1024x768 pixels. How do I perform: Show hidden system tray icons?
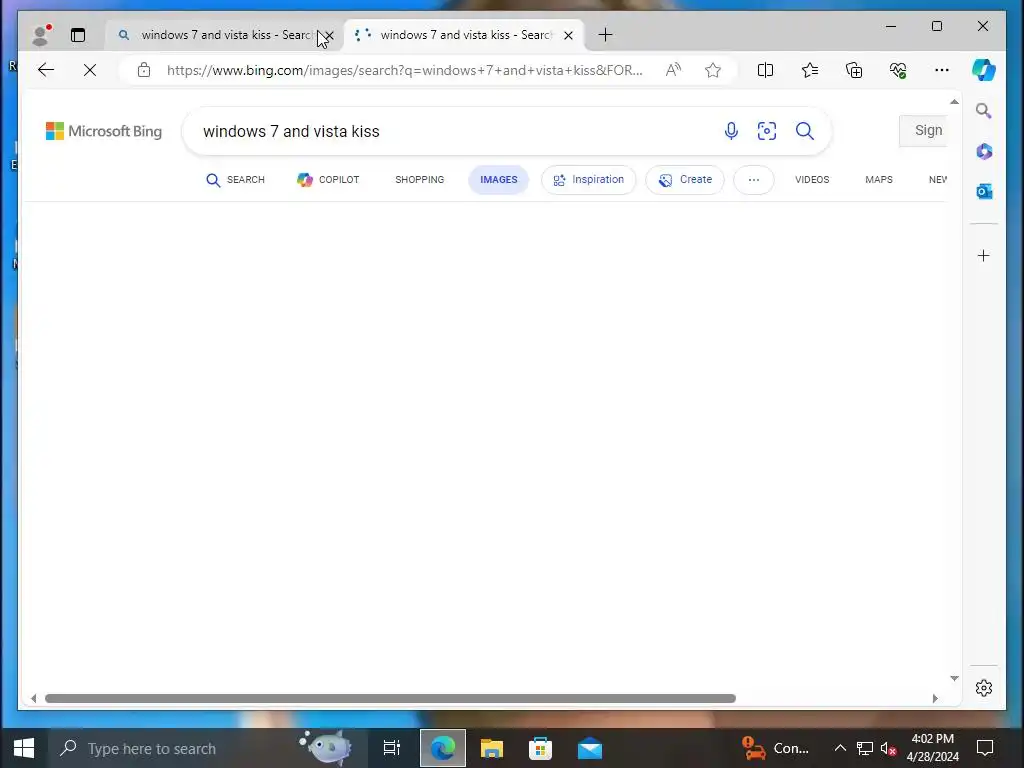click(840, 748)
